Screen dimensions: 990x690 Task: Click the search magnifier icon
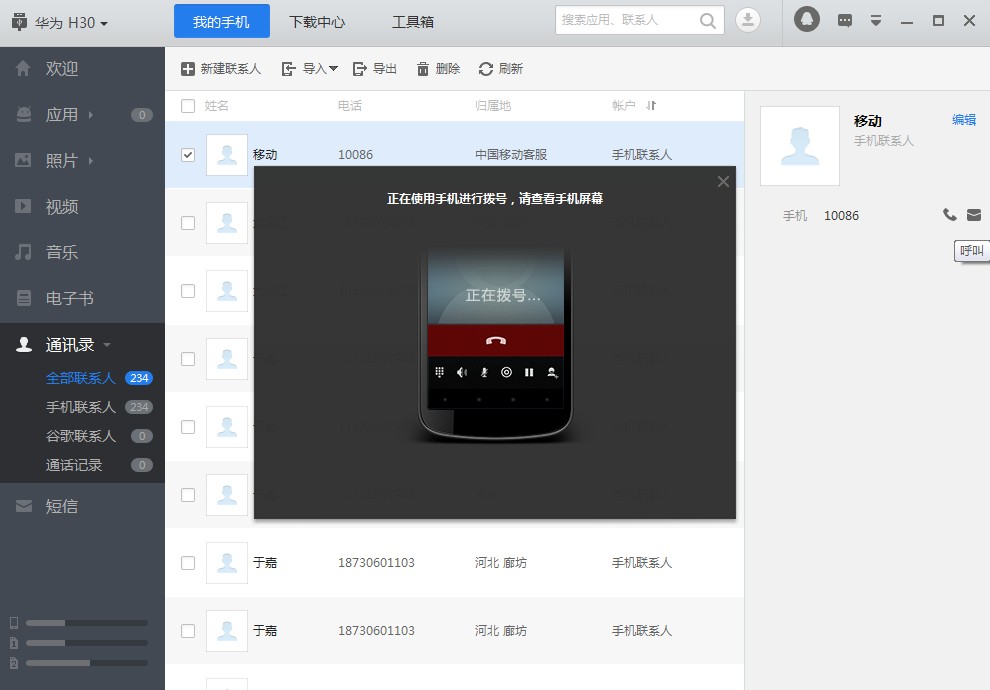coord(708,21)
